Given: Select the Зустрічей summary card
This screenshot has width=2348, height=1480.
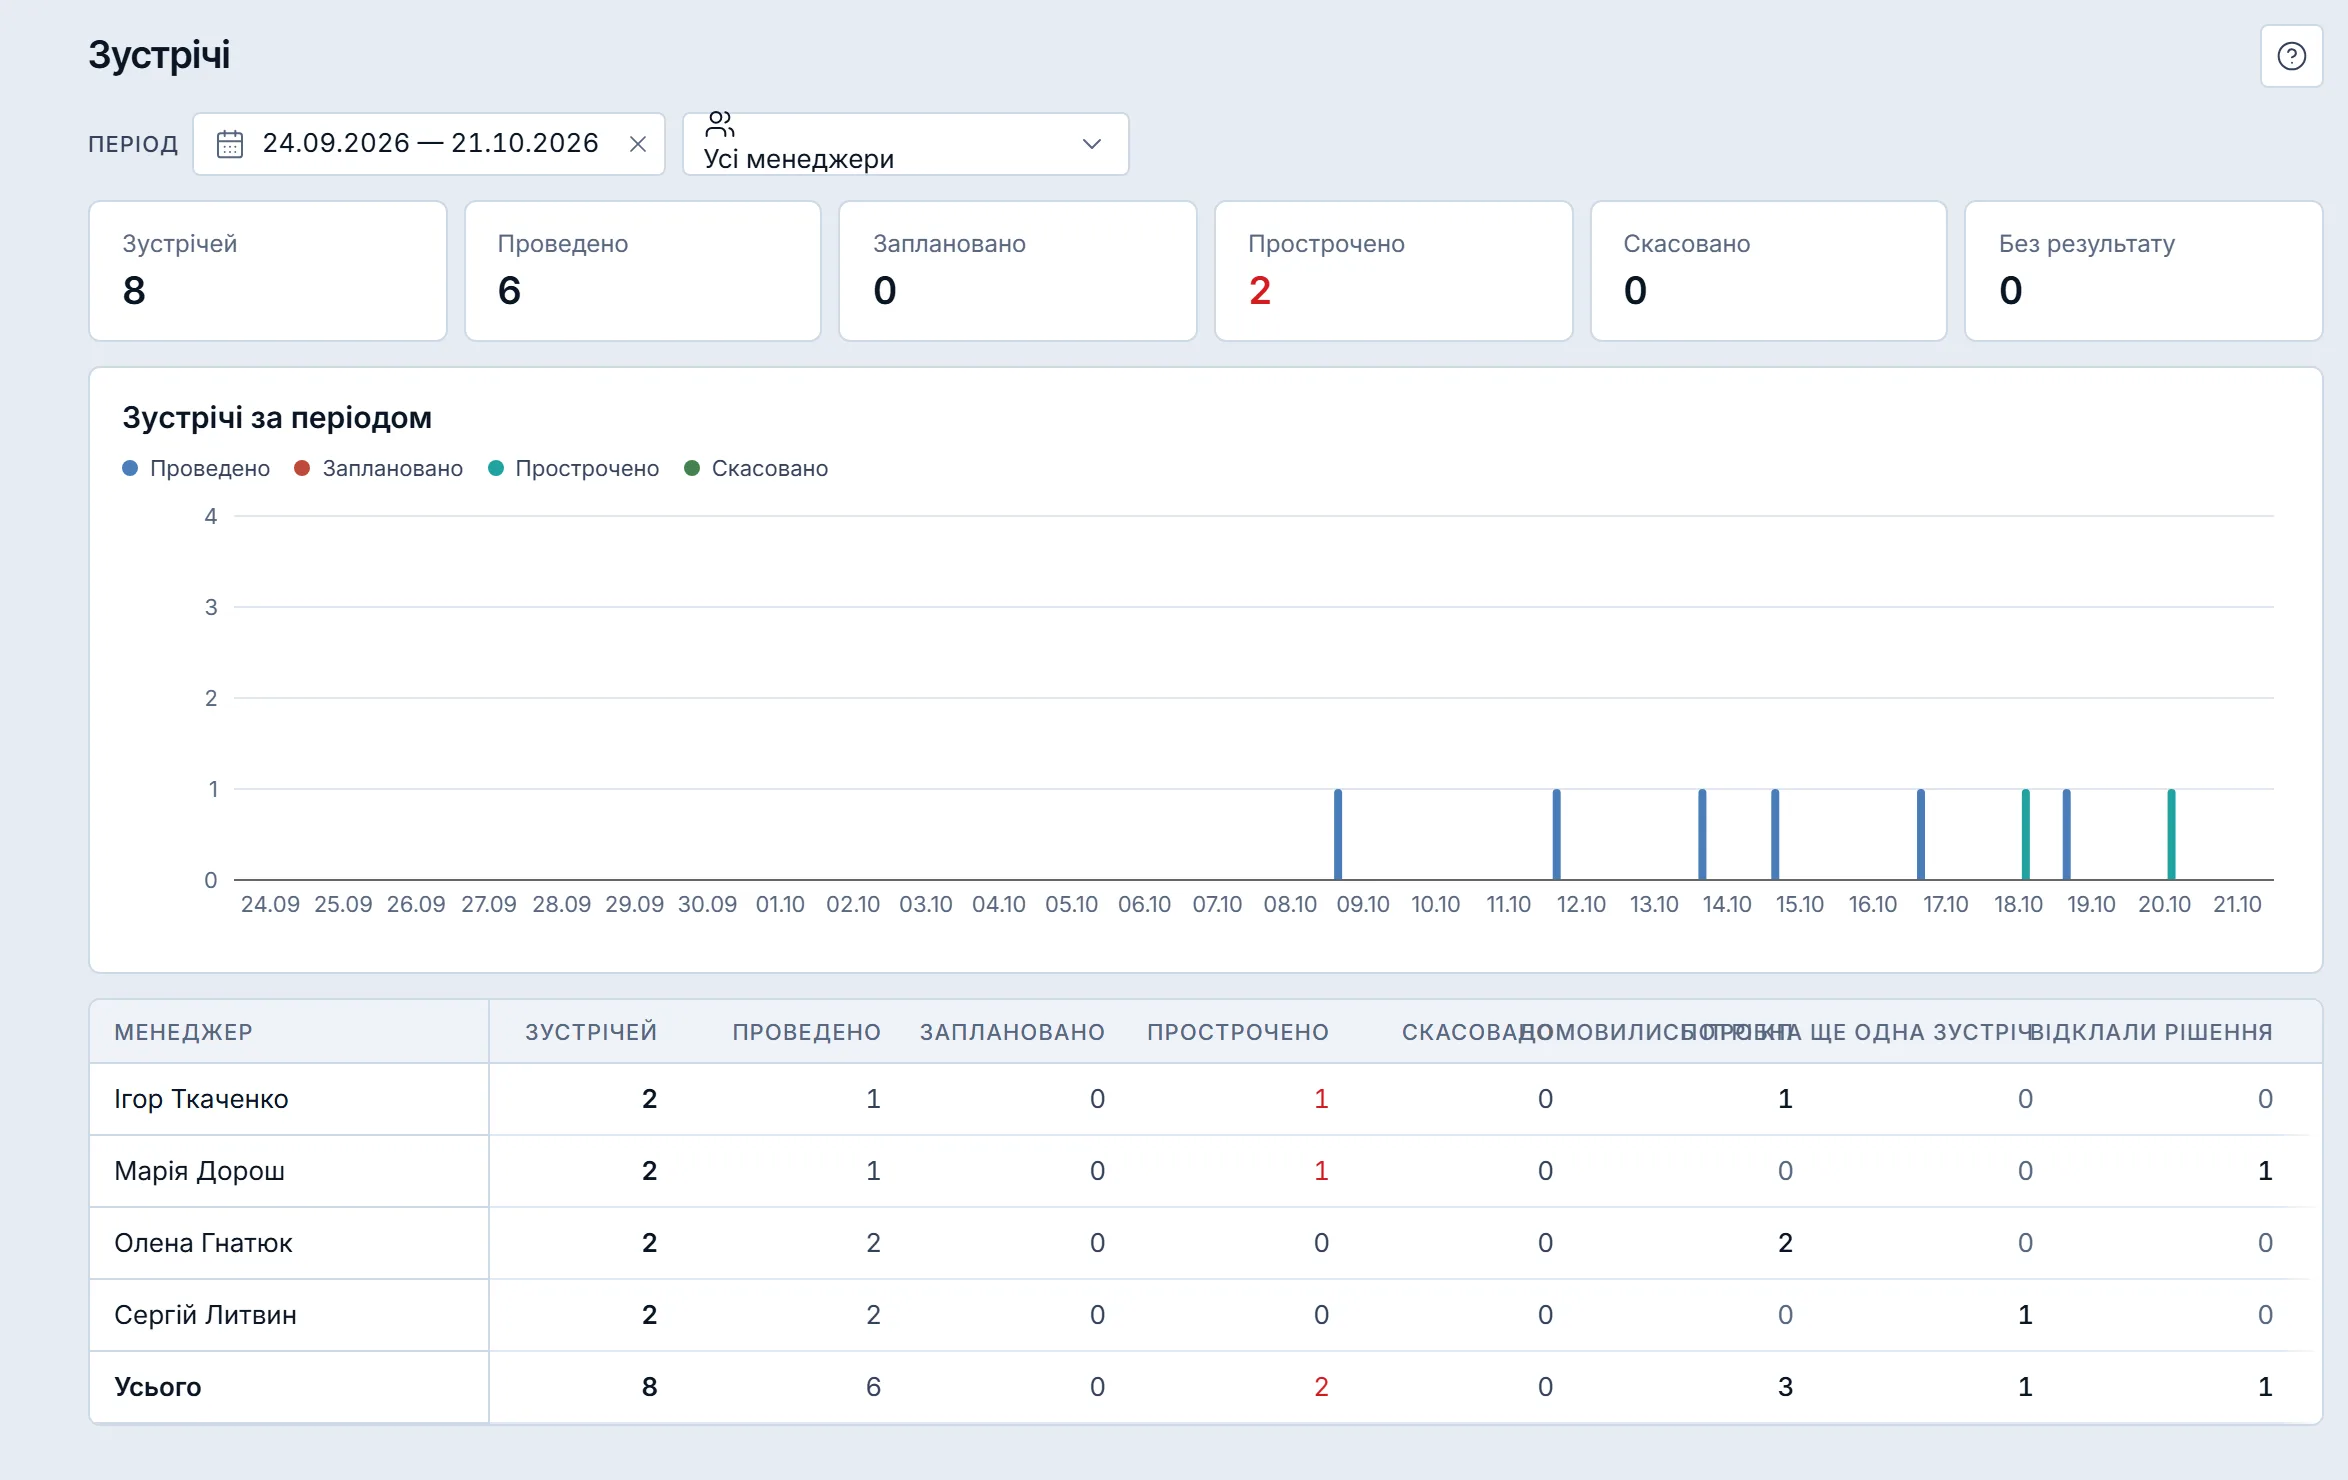Looking at the screenshot, I should point(268,271).
